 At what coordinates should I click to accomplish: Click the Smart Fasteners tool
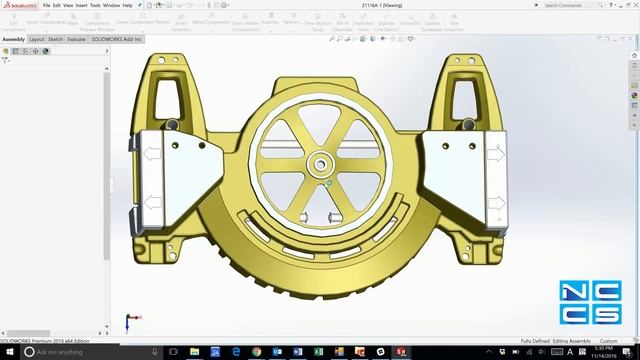click(181, 23)
